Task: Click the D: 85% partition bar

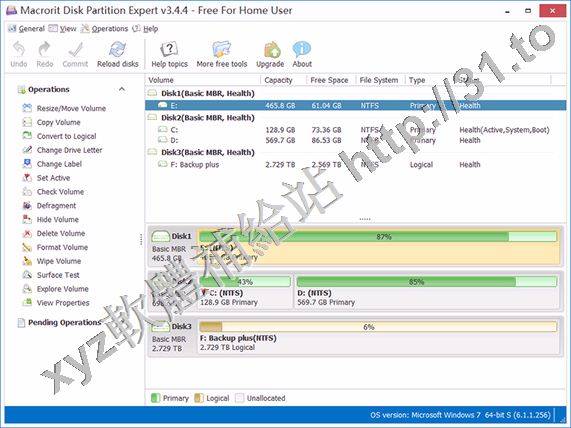Action: [x=427, y=282]
